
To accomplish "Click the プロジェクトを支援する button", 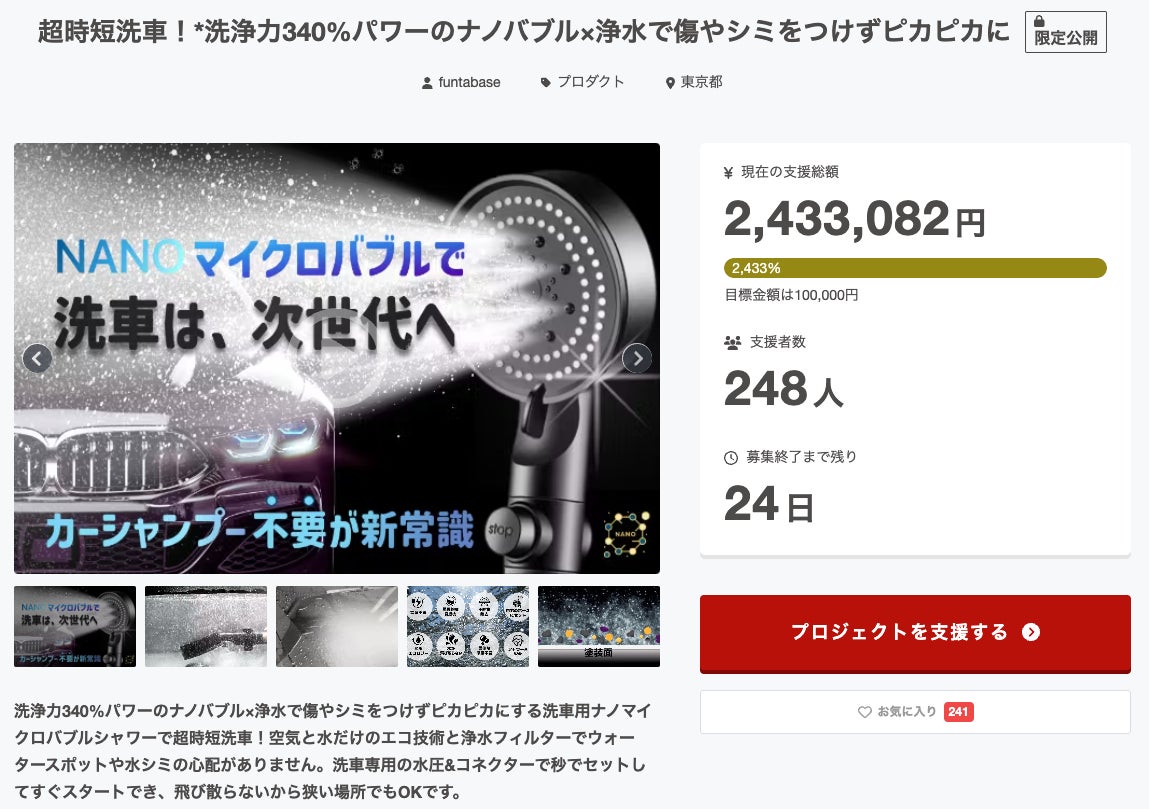I will coord(915,634).
